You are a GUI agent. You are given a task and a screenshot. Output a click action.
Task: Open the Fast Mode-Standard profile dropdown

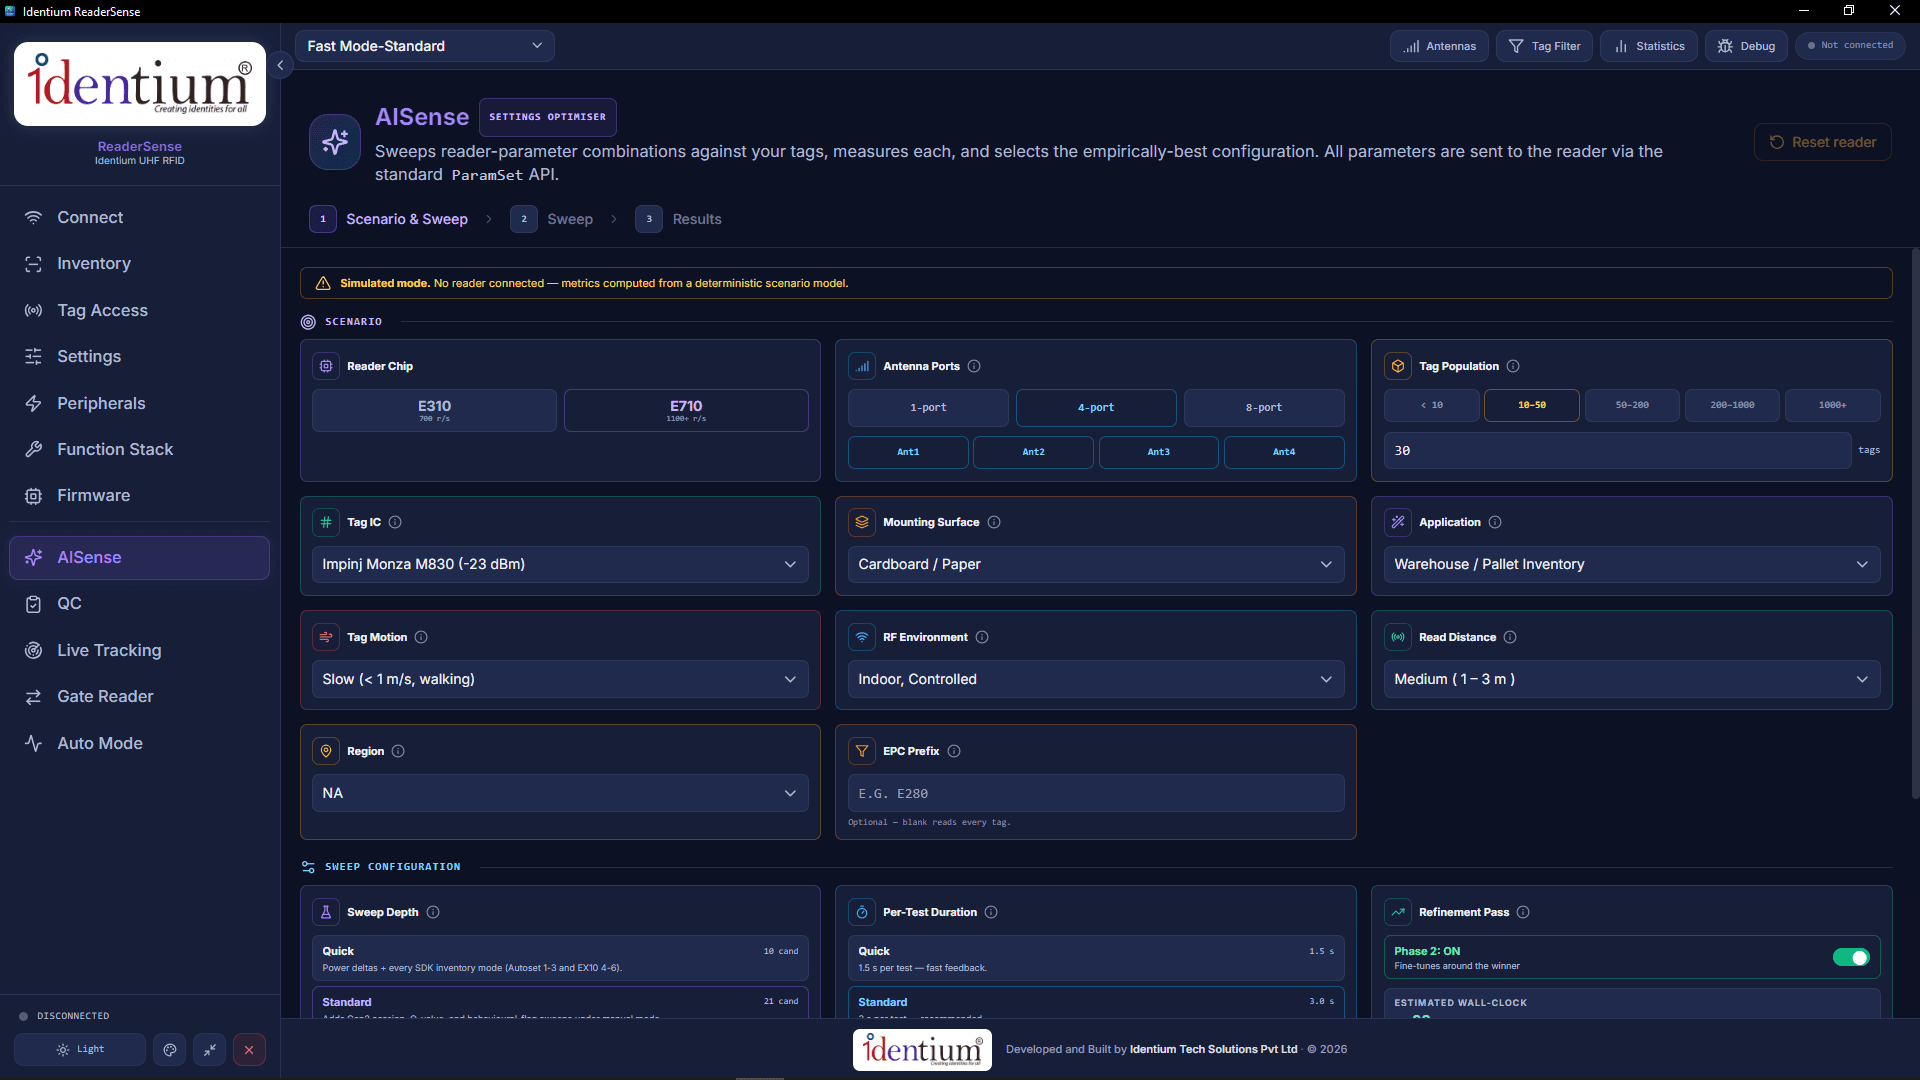pos(425,46)
